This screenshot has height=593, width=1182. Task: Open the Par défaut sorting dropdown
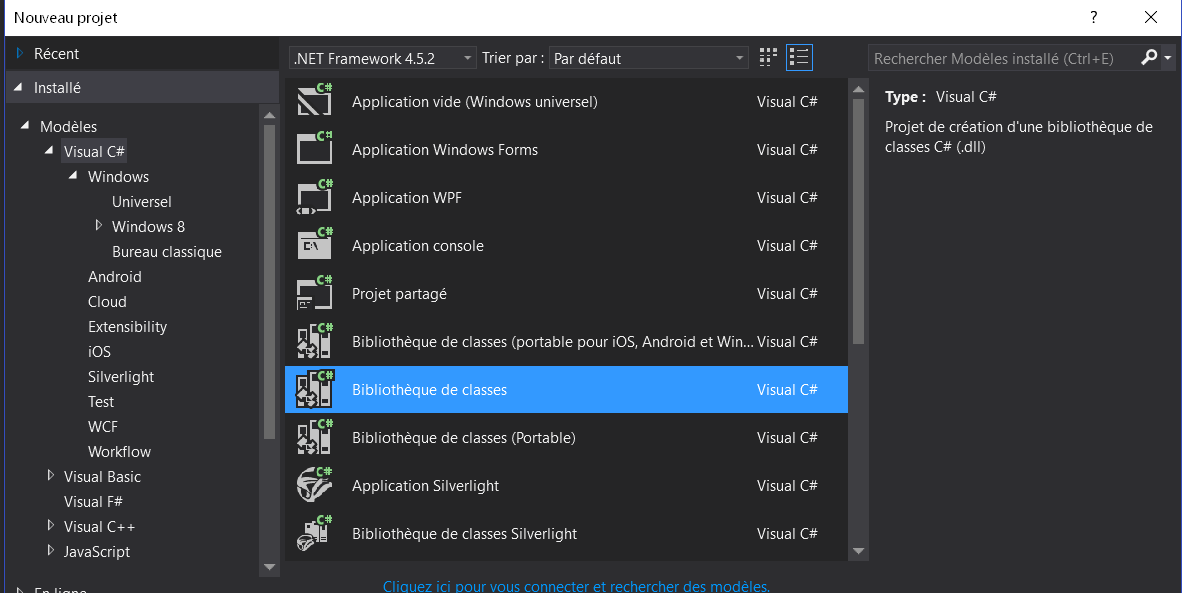point(738,57)
